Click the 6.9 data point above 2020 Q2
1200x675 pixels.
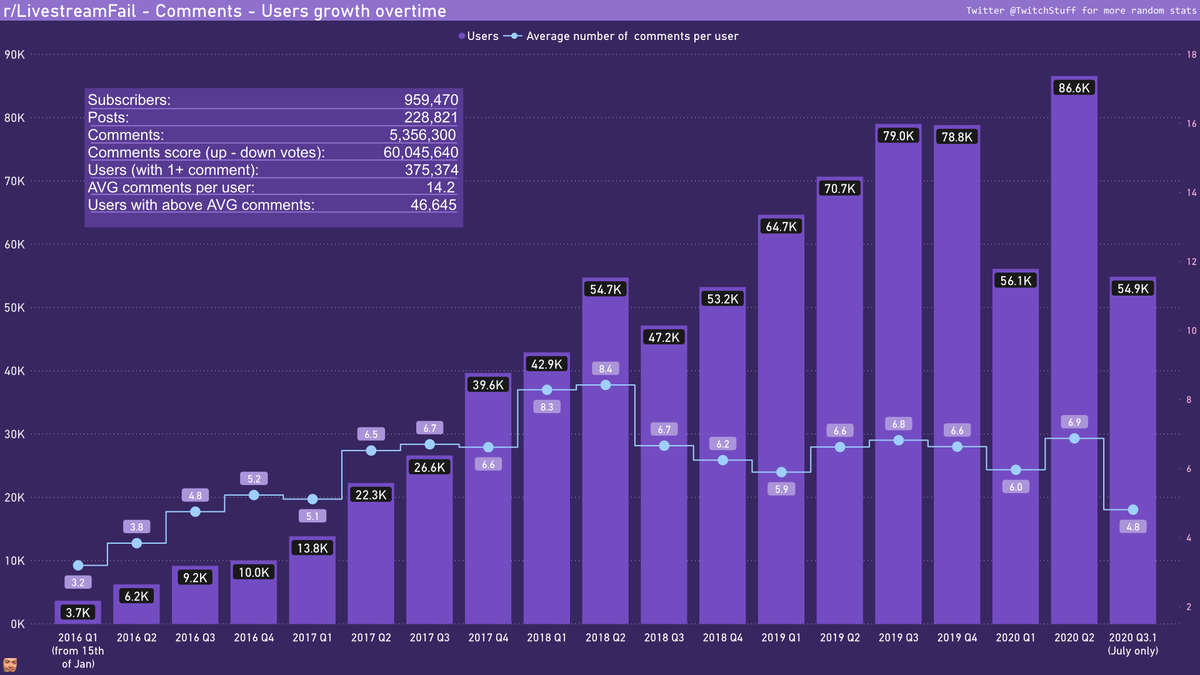(x=1073, y=438)
